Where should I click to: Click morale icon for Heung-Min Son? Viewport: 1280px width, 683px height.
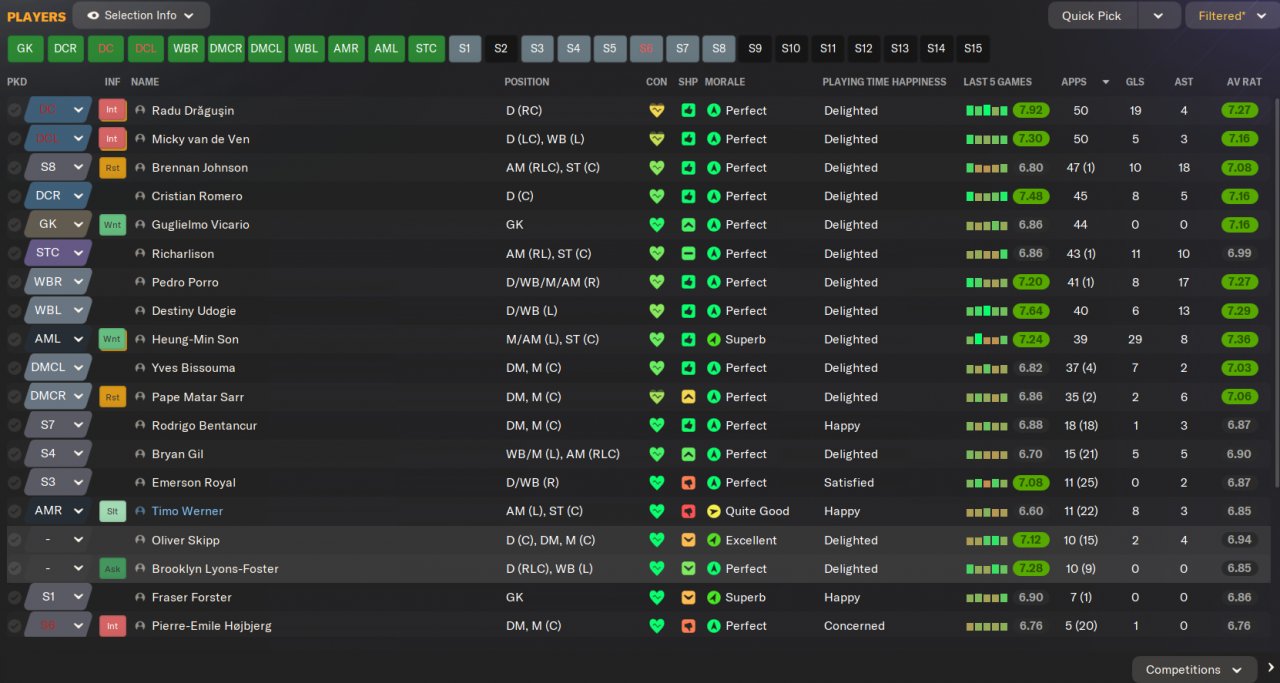[713, 339]
